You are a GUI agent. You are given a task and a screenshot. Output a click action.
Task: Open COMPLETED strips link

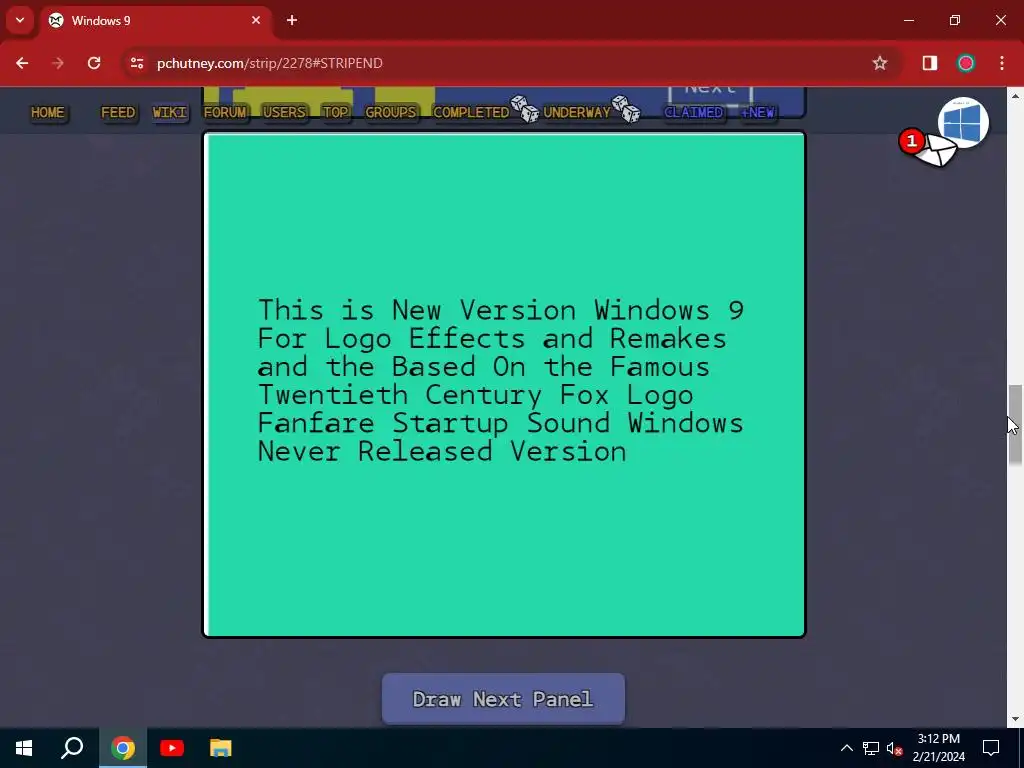pyautogui.click(x=471, y=112)
